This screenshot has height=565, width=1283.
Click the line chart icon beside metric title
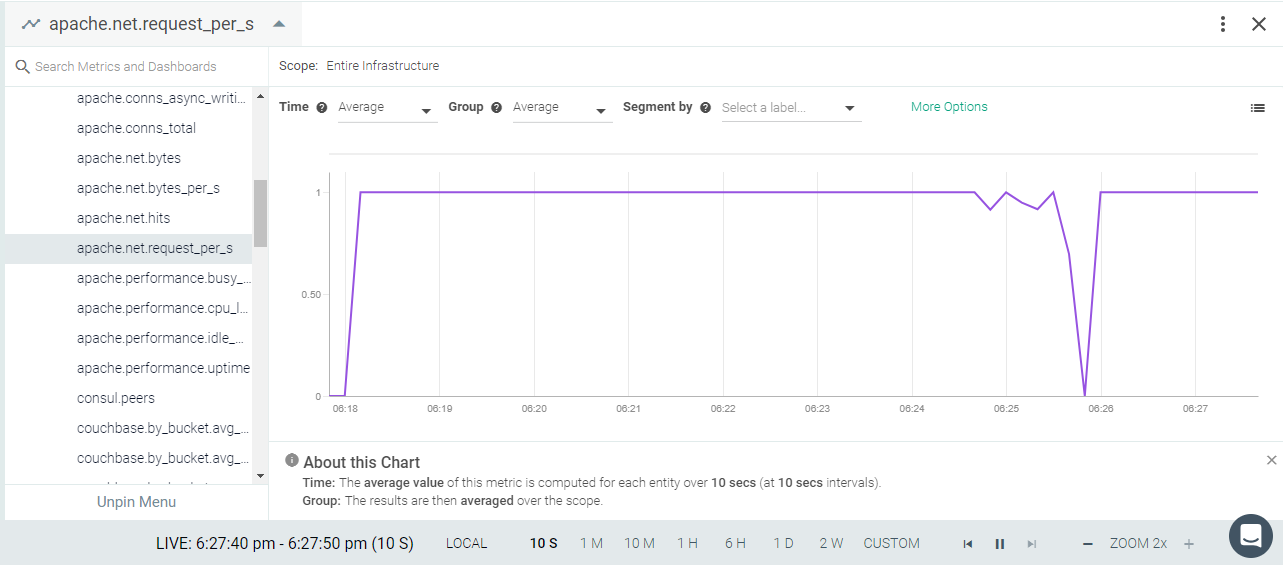(x=31, y=24)
